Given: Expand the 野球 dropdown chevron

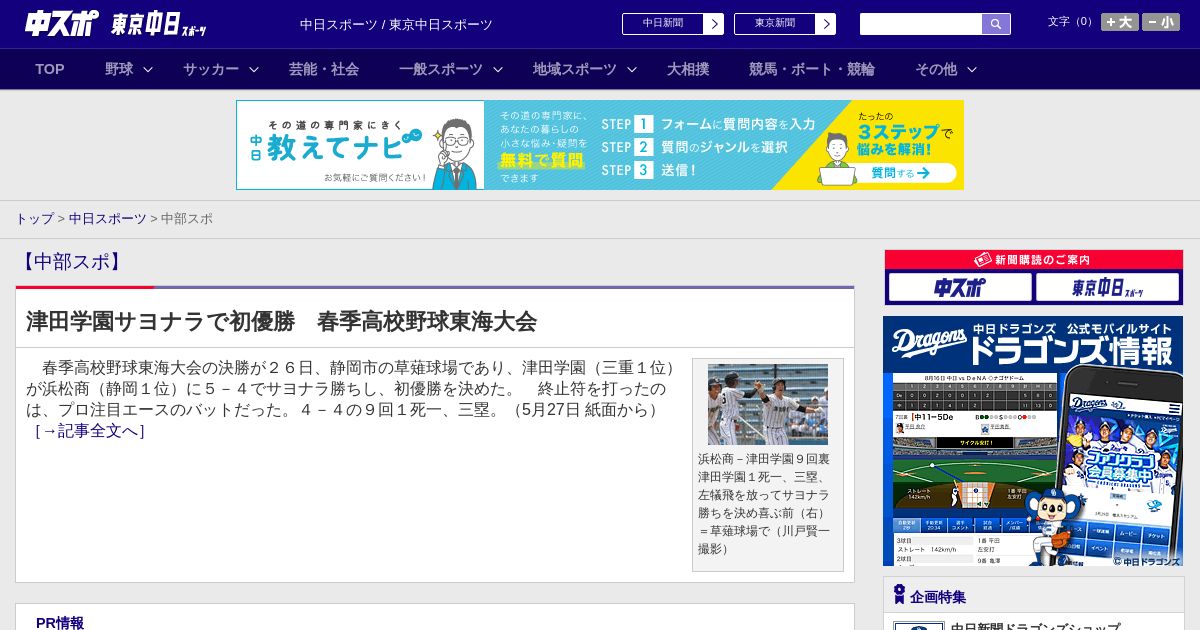Looking at the screenshot, I should tap(148, 69).
